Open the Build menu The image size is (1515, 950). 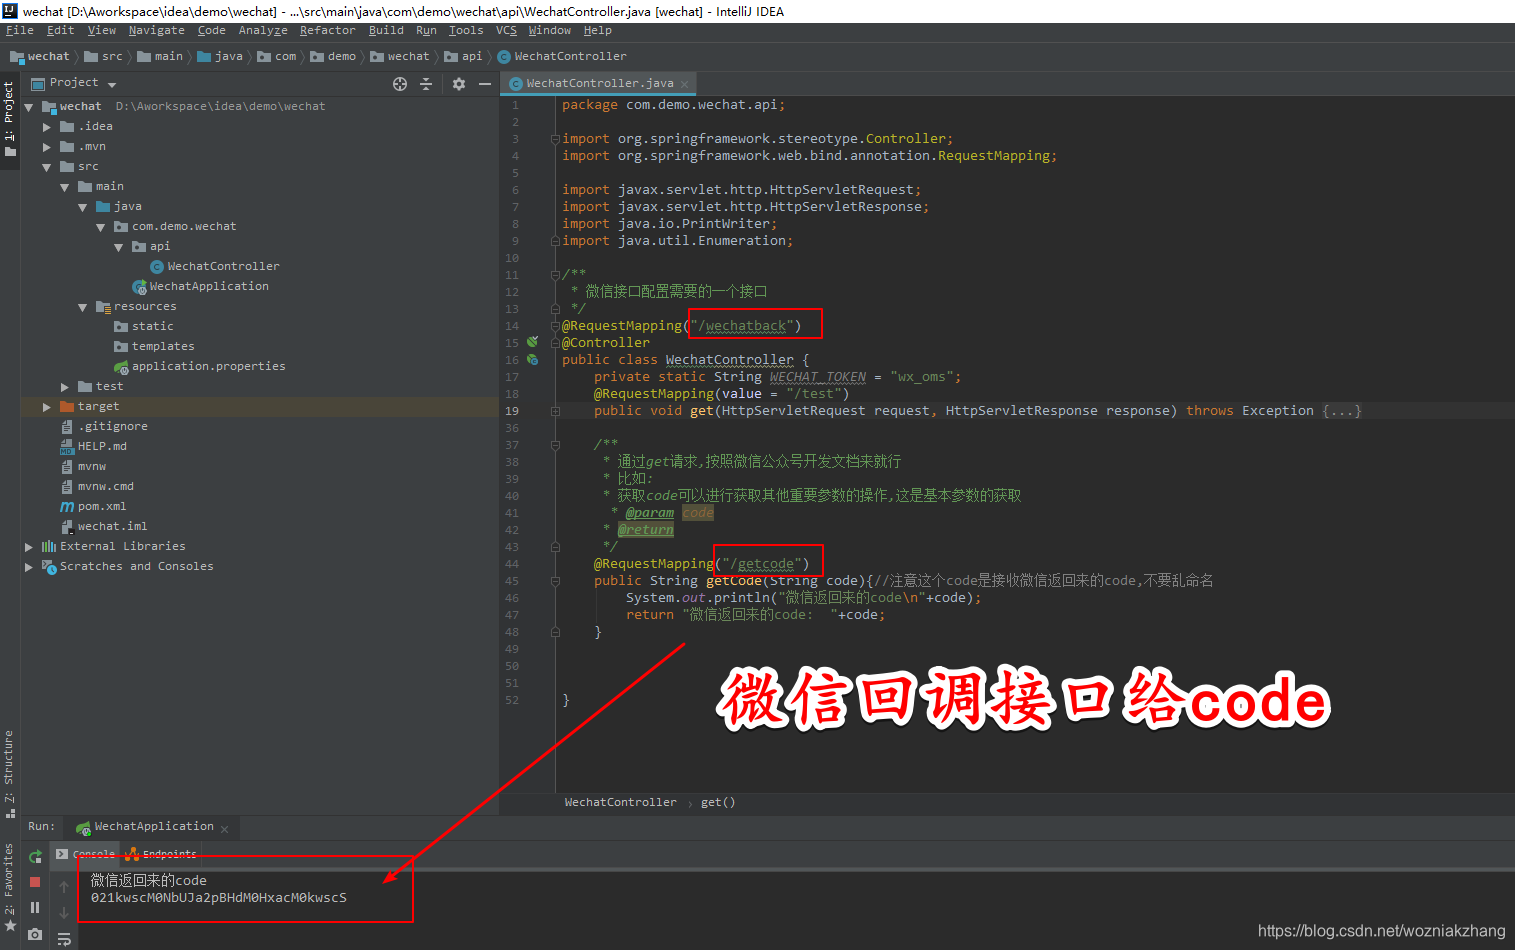pyautogui.click(x=386, y=31)
